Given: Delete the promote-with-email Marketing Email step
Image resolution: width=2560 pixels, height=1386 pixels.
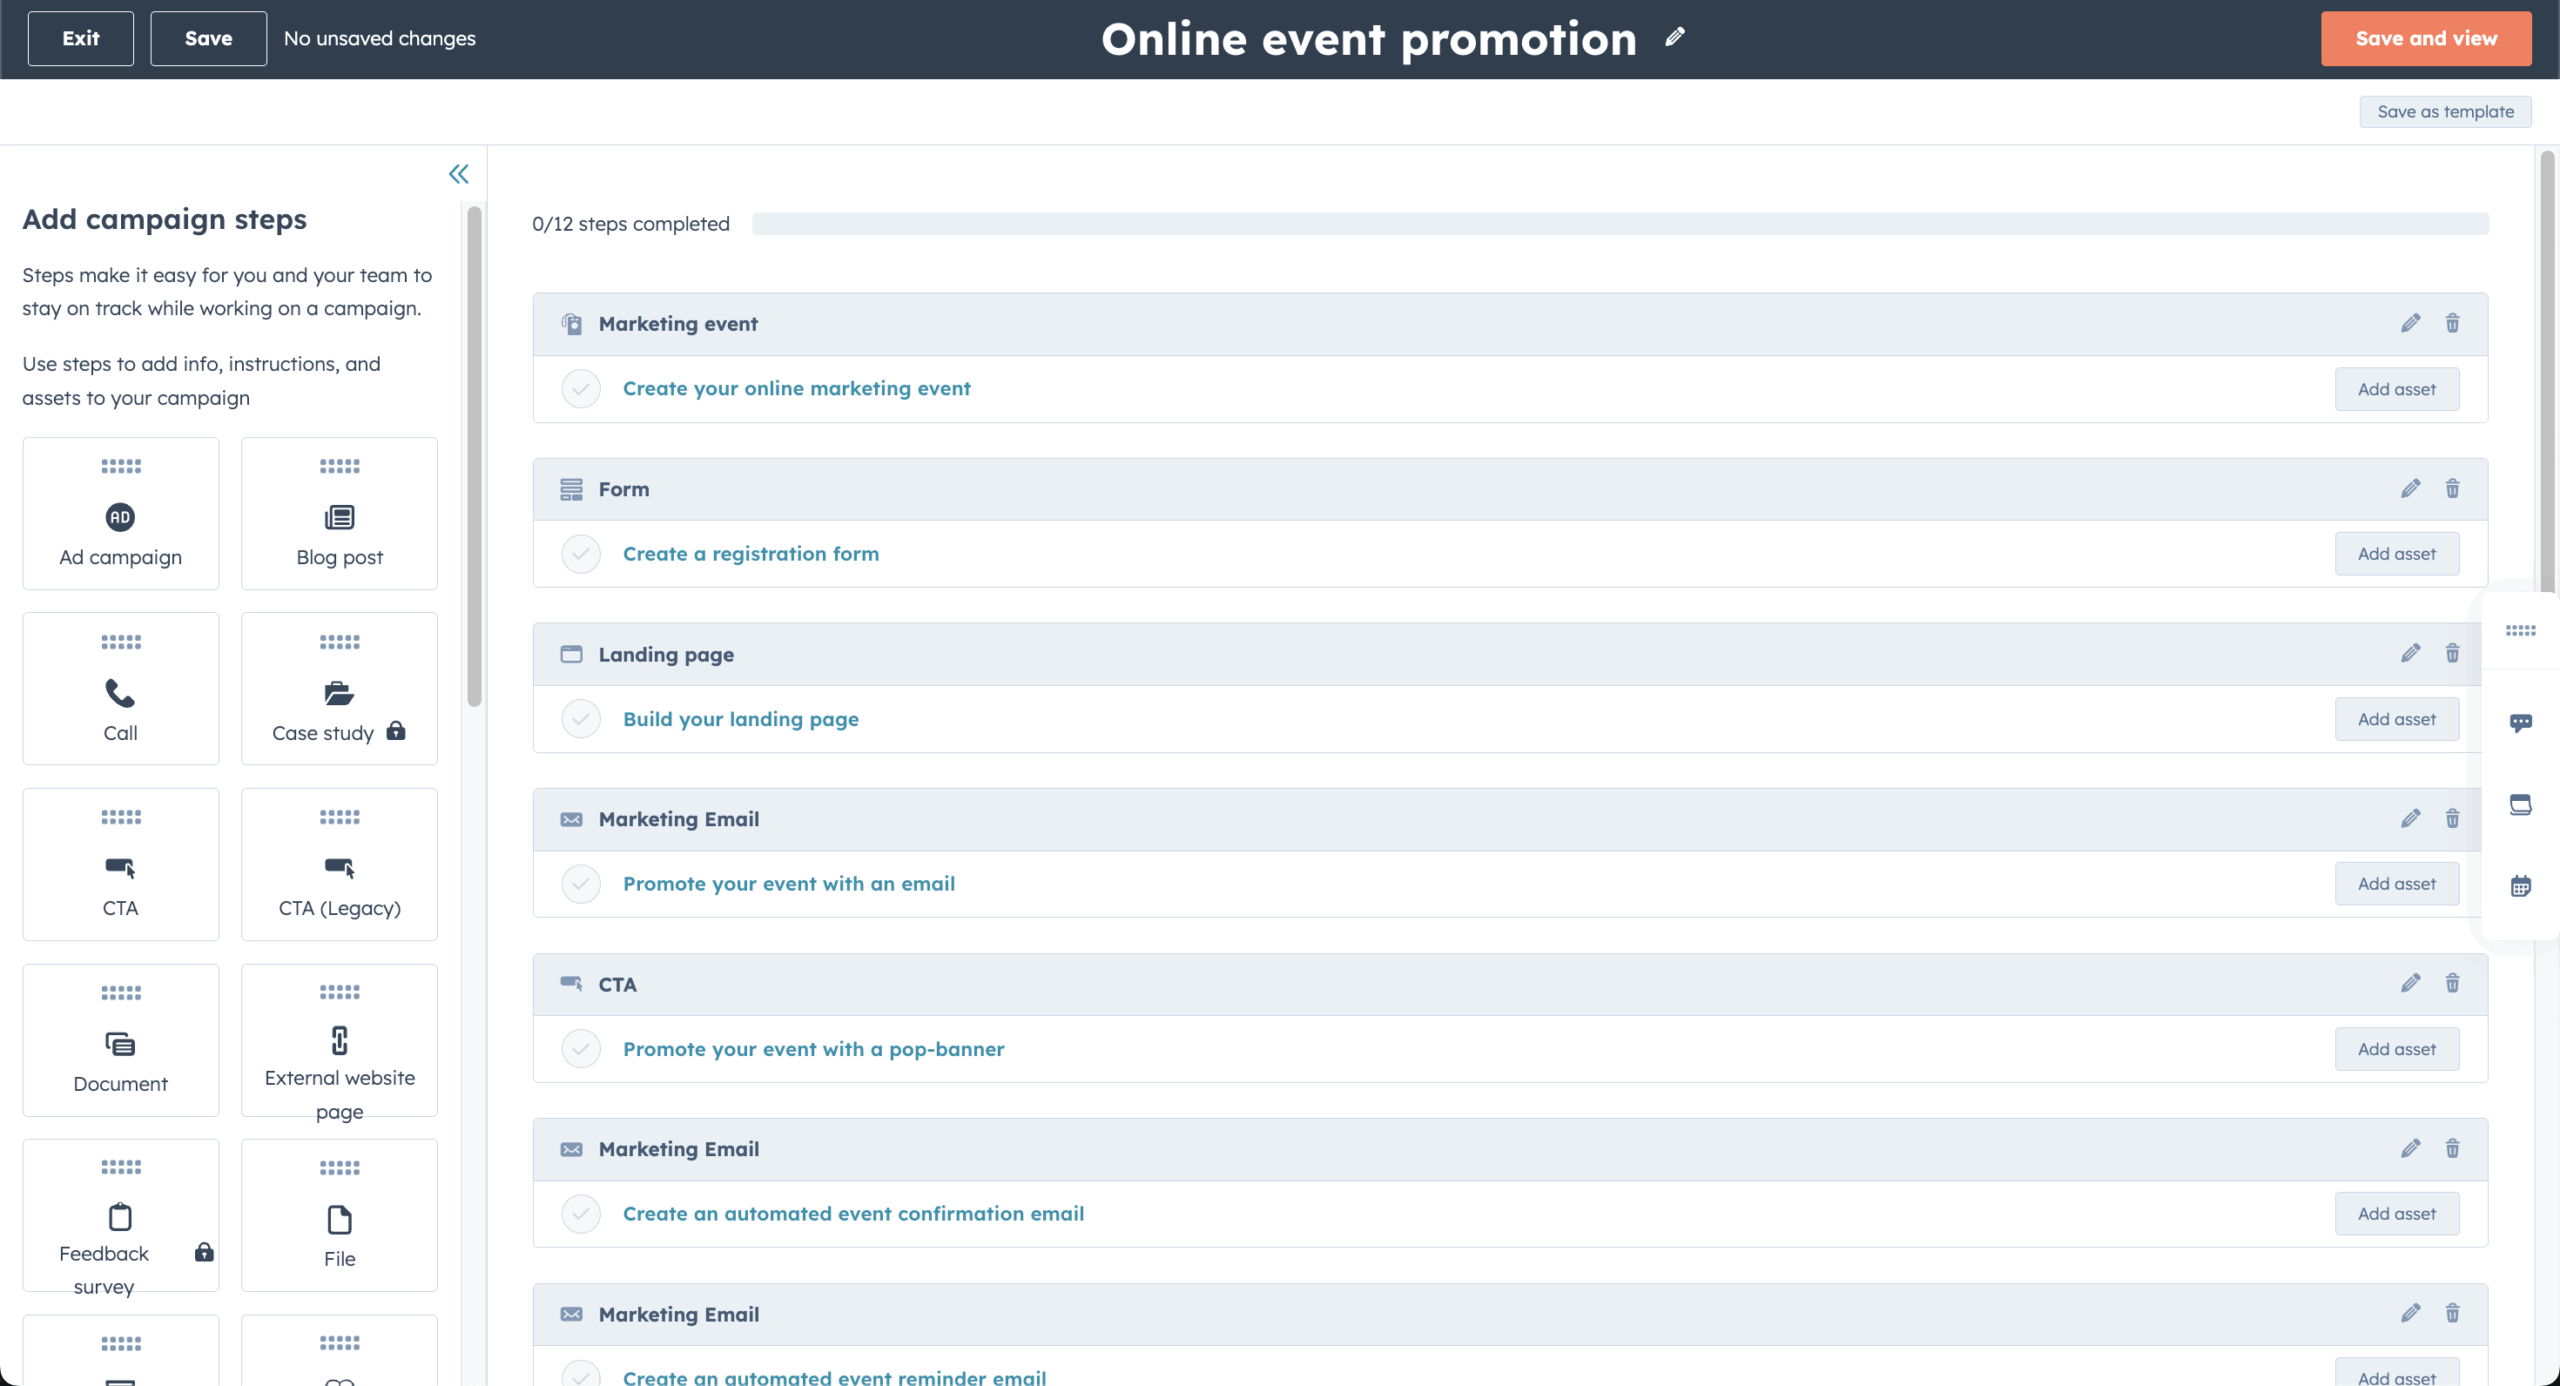Looking at the screenshot, I should coord(2453,818).
